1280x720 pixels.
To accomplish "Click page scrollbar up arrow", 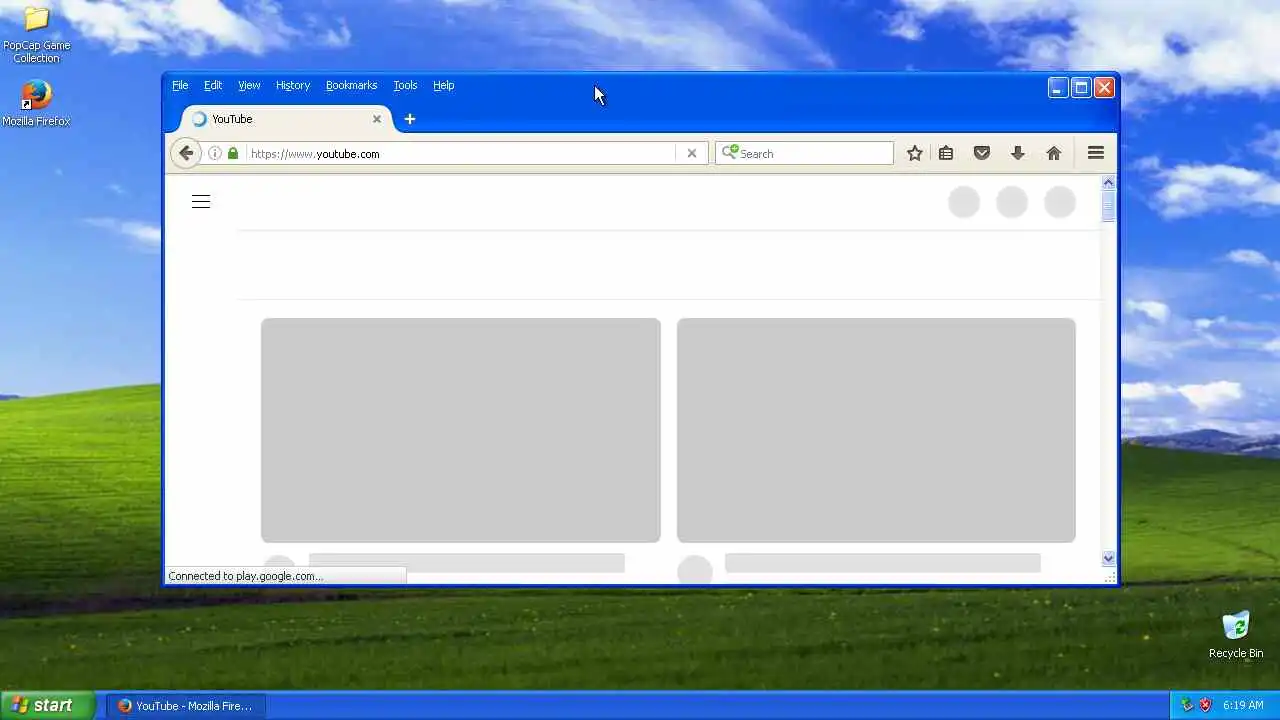I will point(1108,182).
